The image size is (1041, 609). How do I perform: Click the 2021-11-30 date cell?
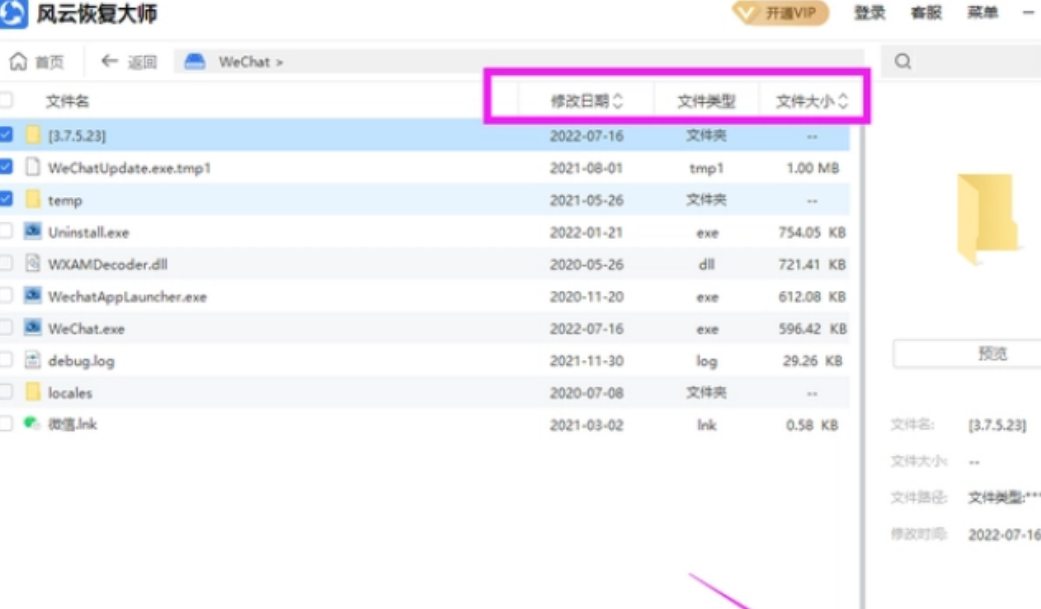pos(586,361)
